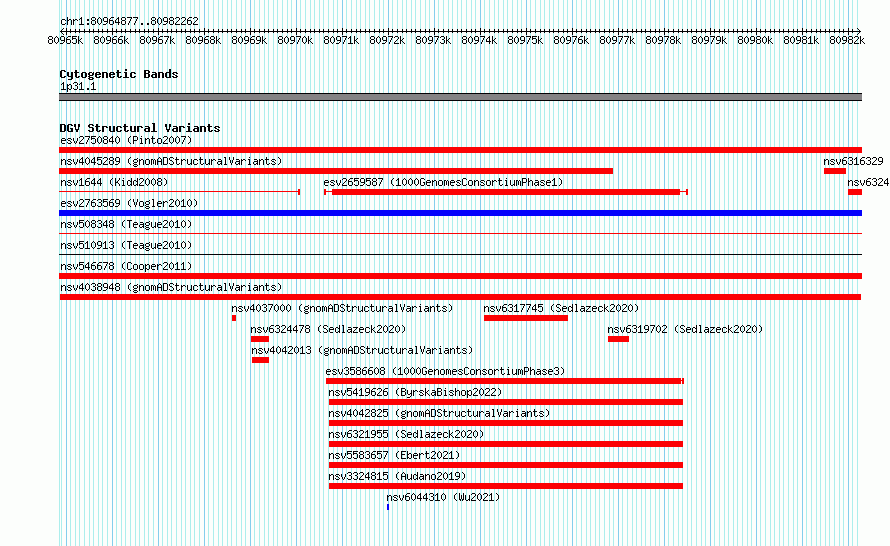Click the 80968k ruler position
This screenshot has width=890, height=546.
pyautogui.click(x=203, y=40)
